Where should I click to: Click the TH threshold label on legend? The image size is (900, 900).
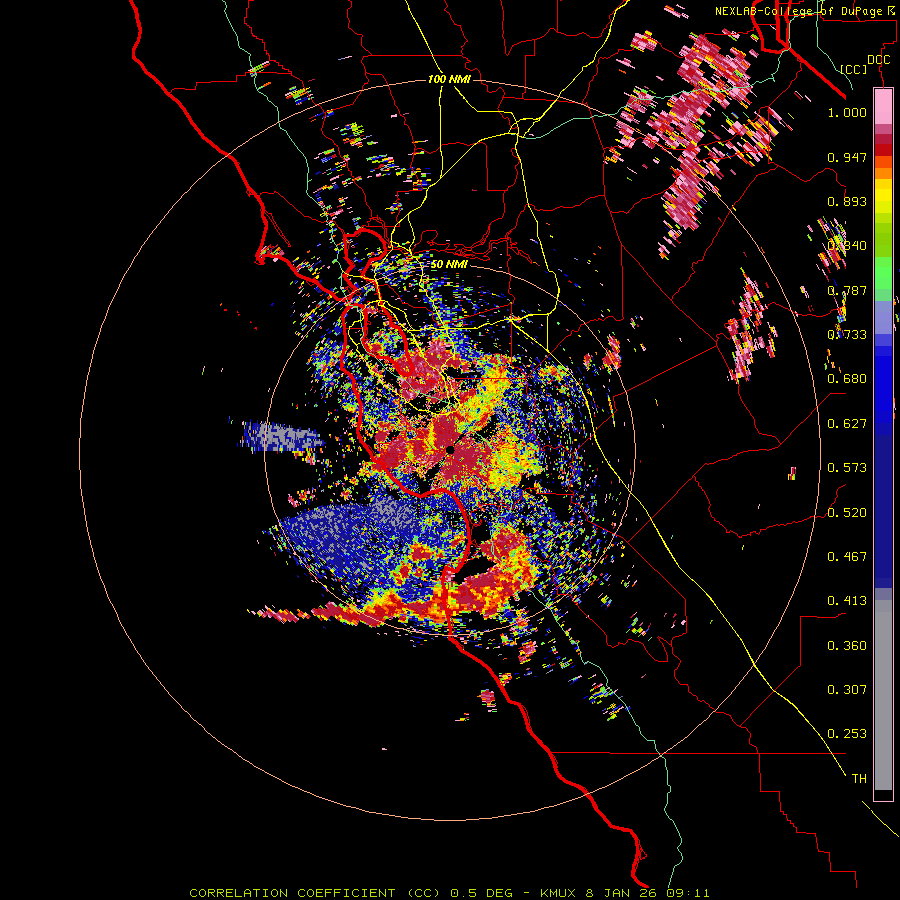tap(859, 779)
